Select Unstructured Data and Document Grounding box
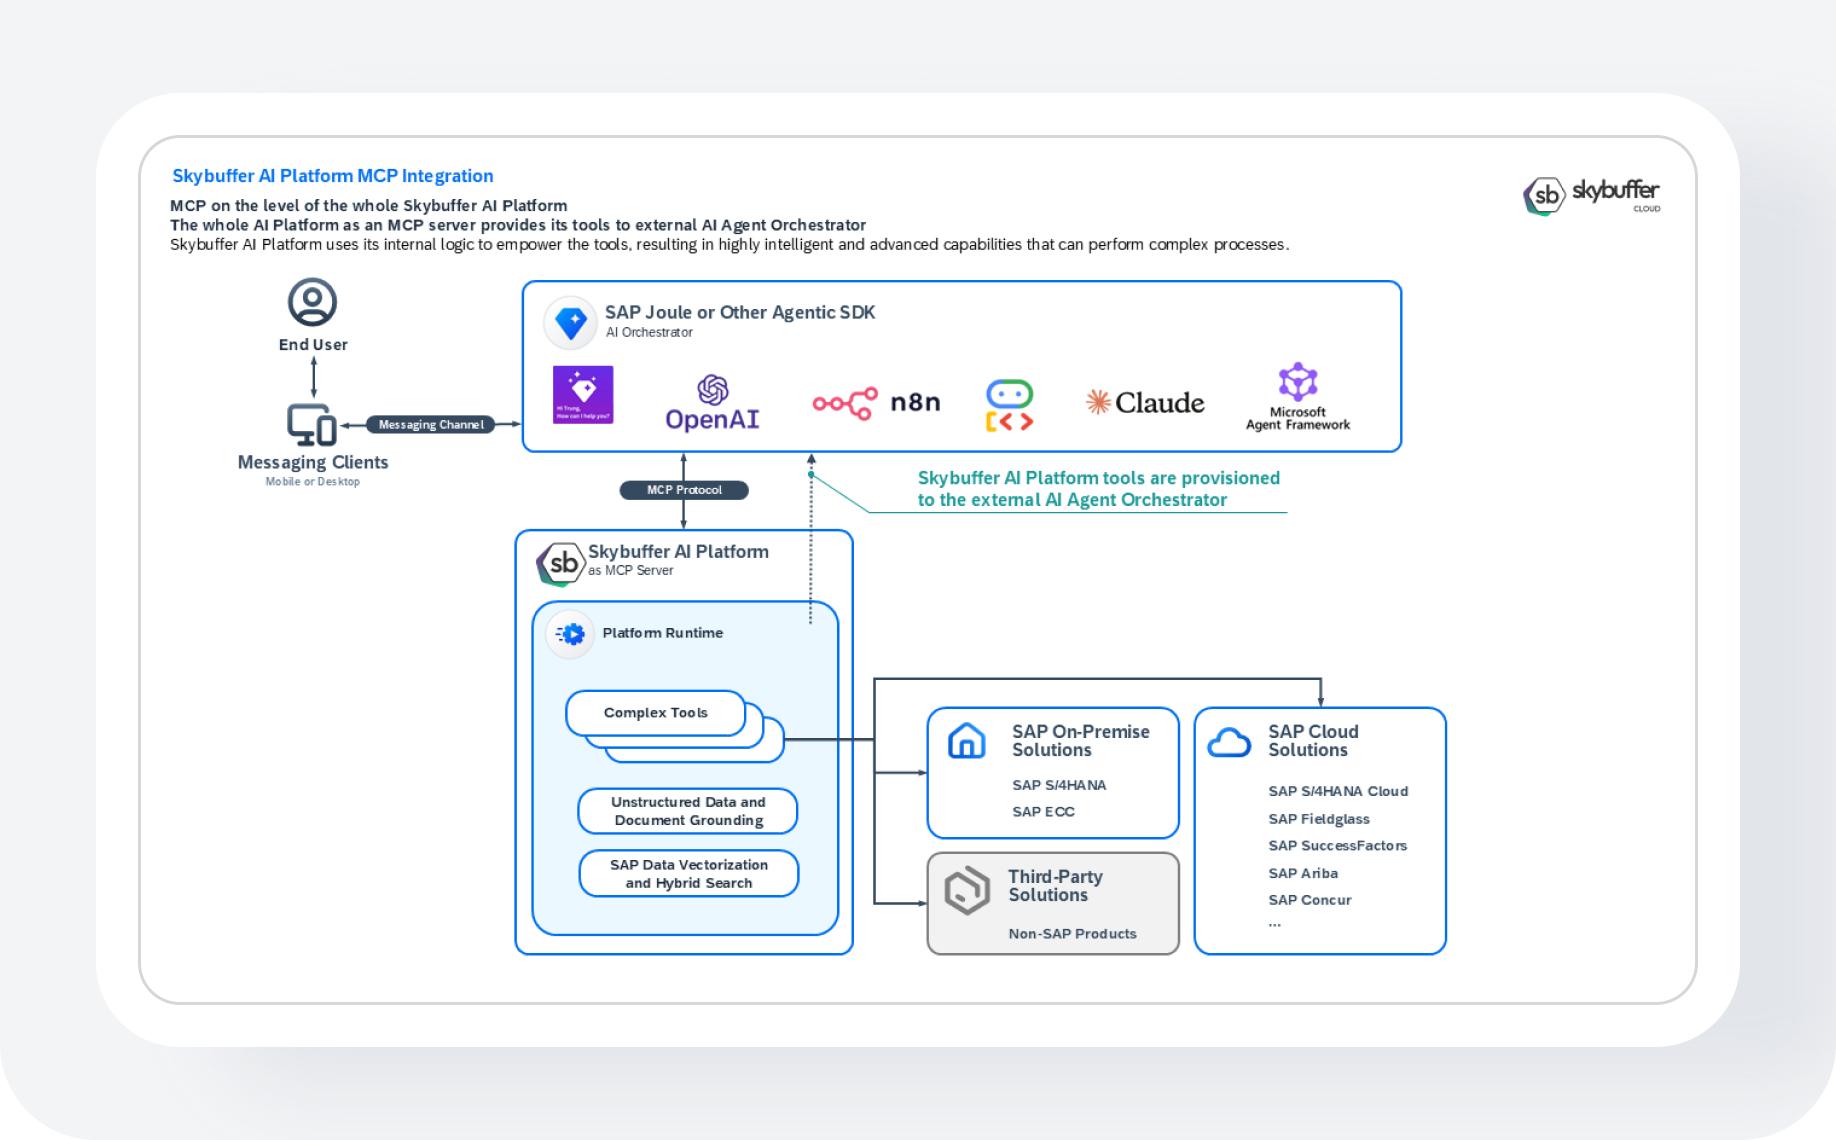The height and width of the screenshot is (1140, 1836). pos(688,811)
